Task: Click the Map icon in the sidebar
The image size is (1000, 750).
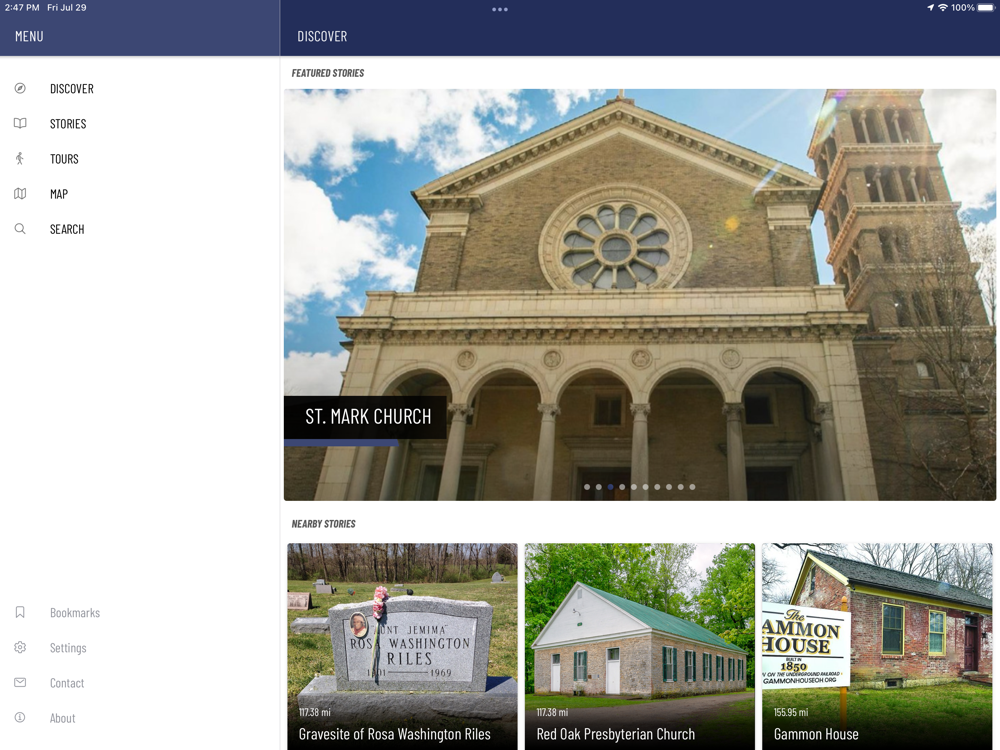Action: (20, 194)
